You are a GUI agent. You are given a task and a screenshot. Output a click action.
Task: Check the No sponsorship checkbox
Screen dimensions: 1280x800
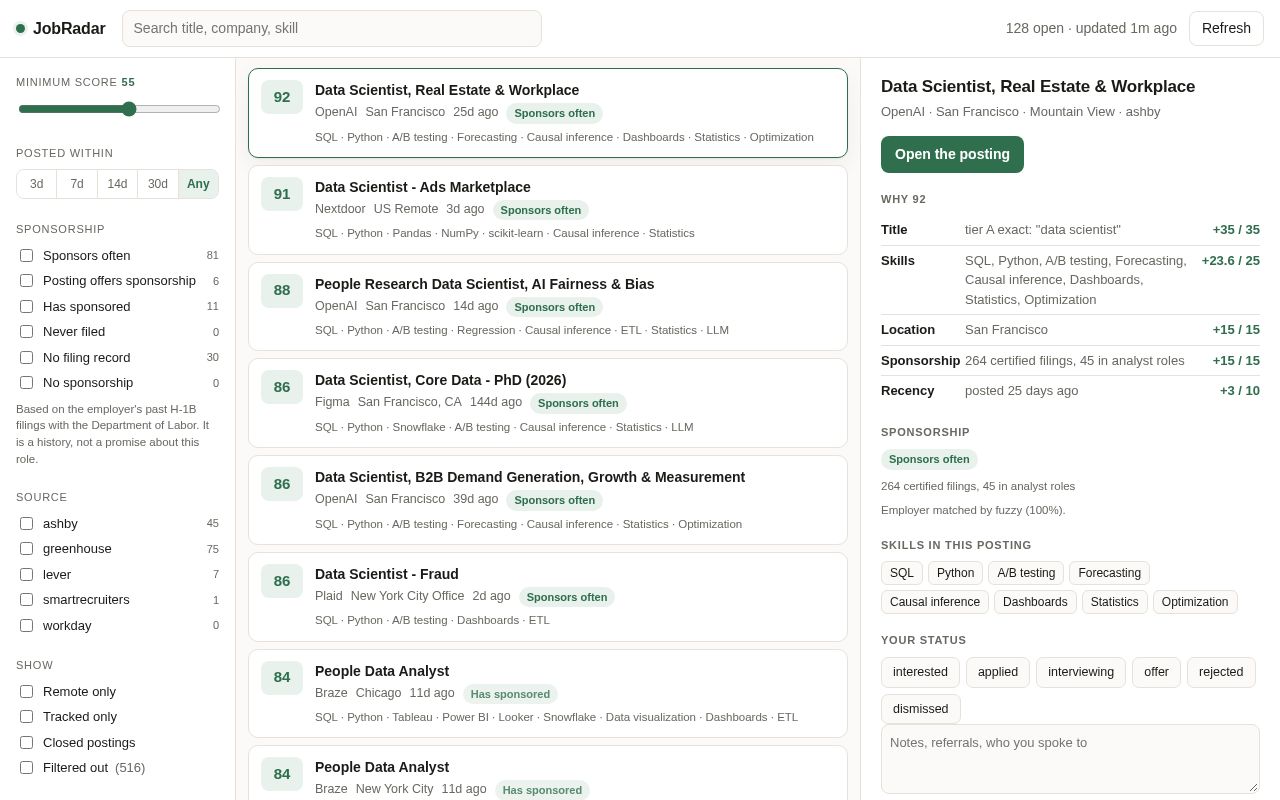26,383
